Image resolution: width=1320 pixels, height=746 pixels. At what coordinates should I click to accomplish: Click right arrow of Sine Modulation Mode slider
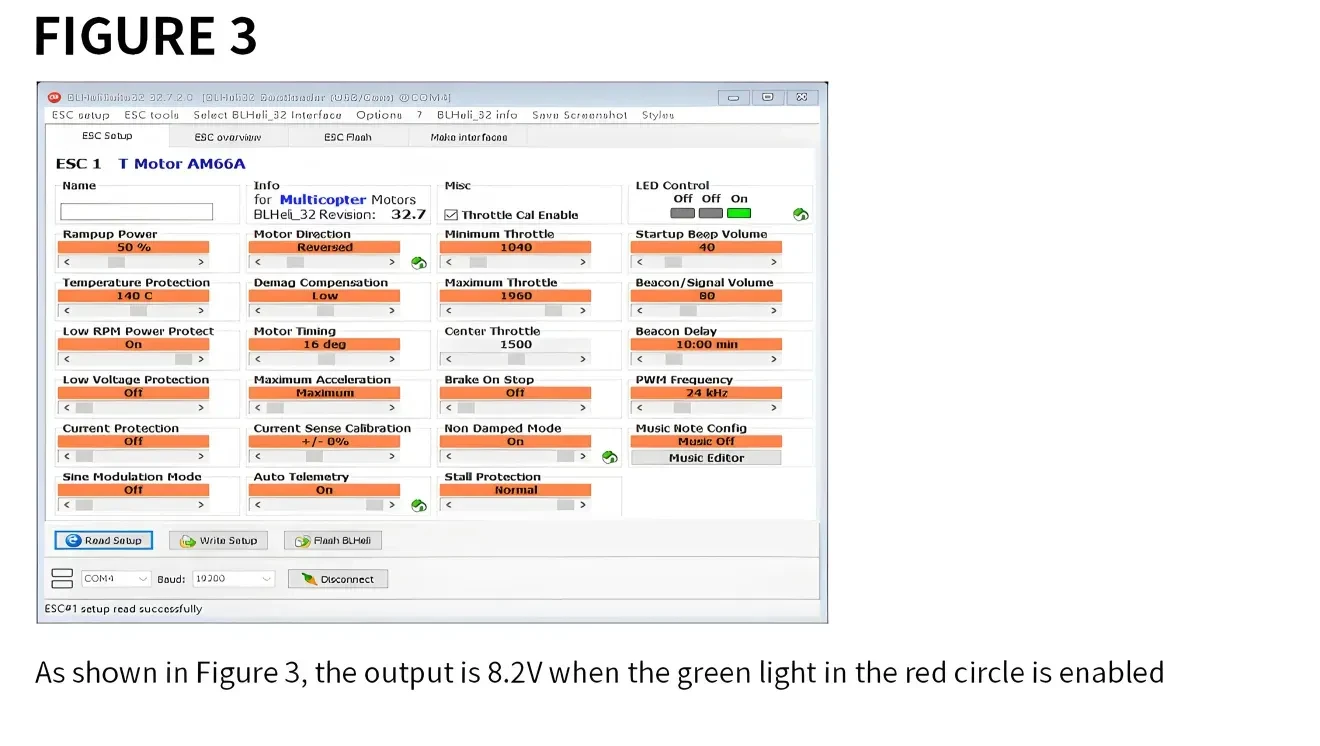click(201, 505)
